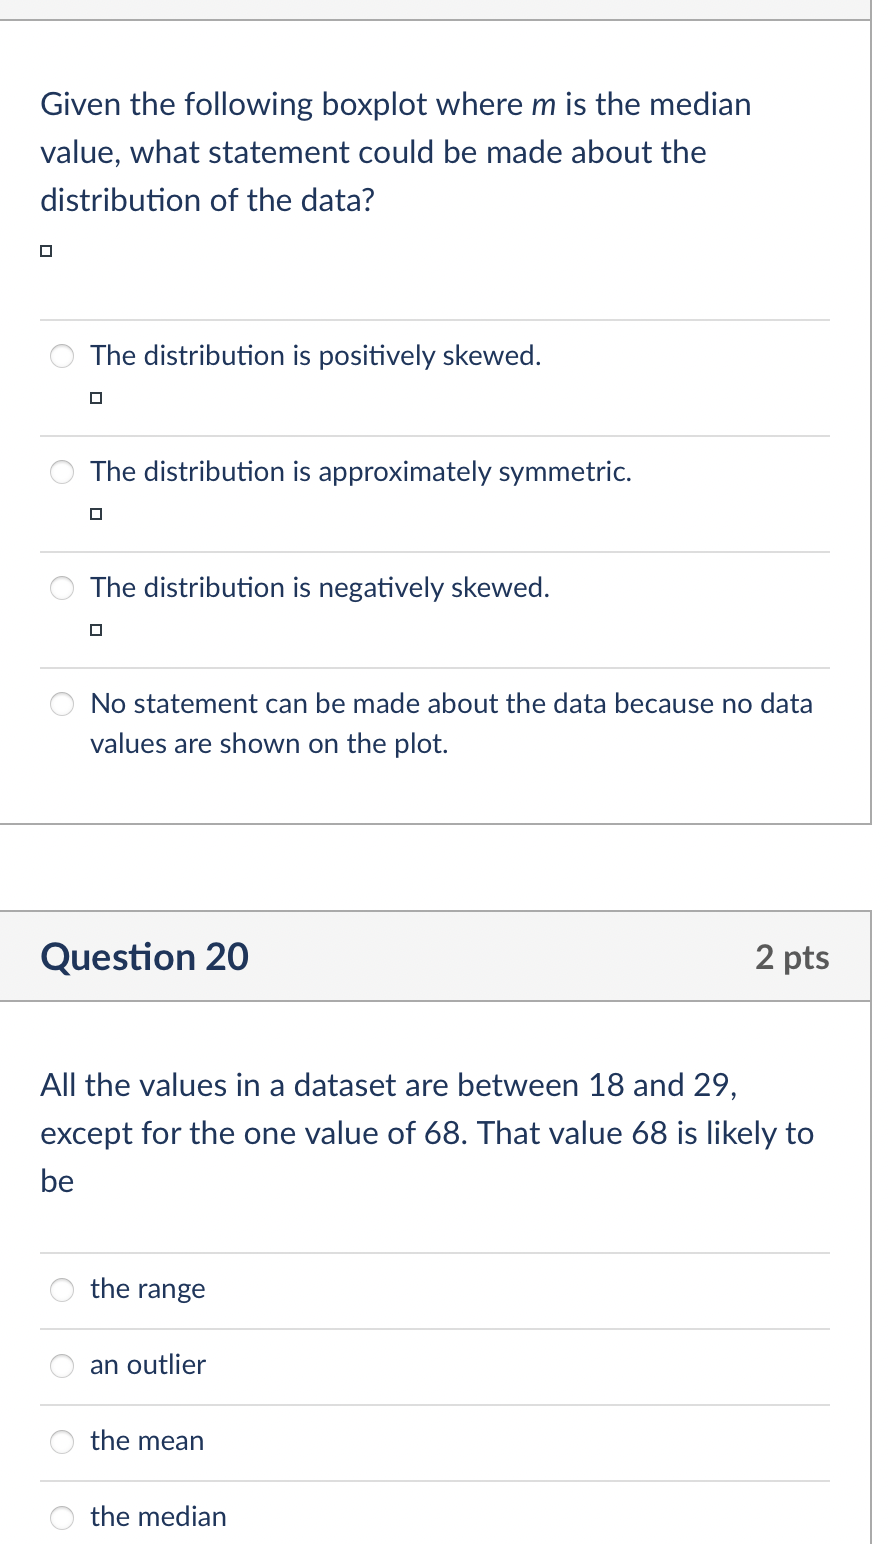Choose the 'No statement can be made' answer option
888x1544 pixels.
pos(61,704)
